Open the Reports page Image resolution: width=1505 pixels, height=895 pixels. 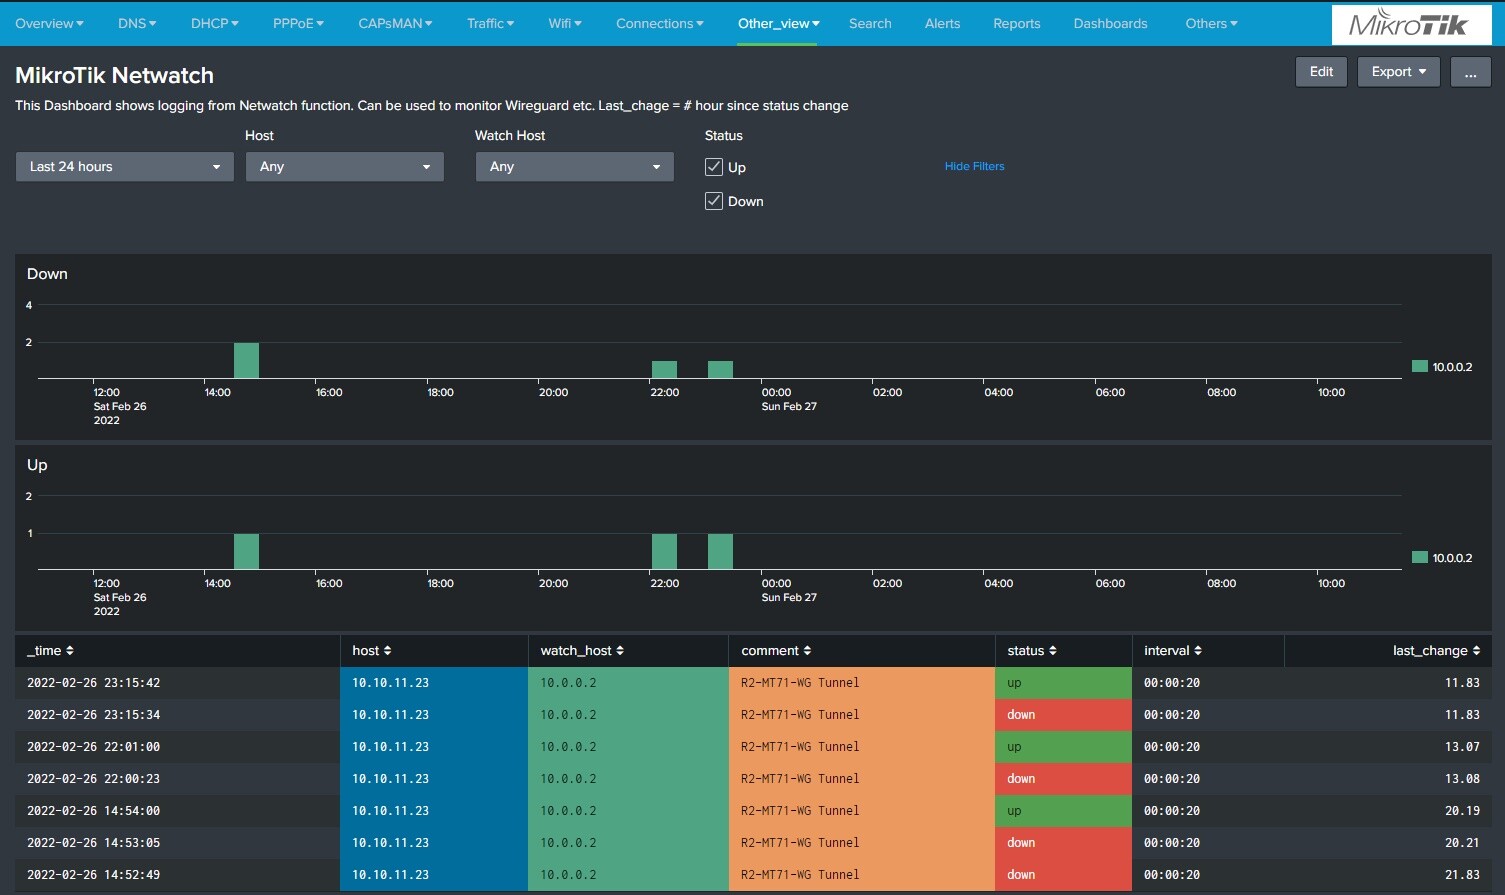pos(1017,23)
